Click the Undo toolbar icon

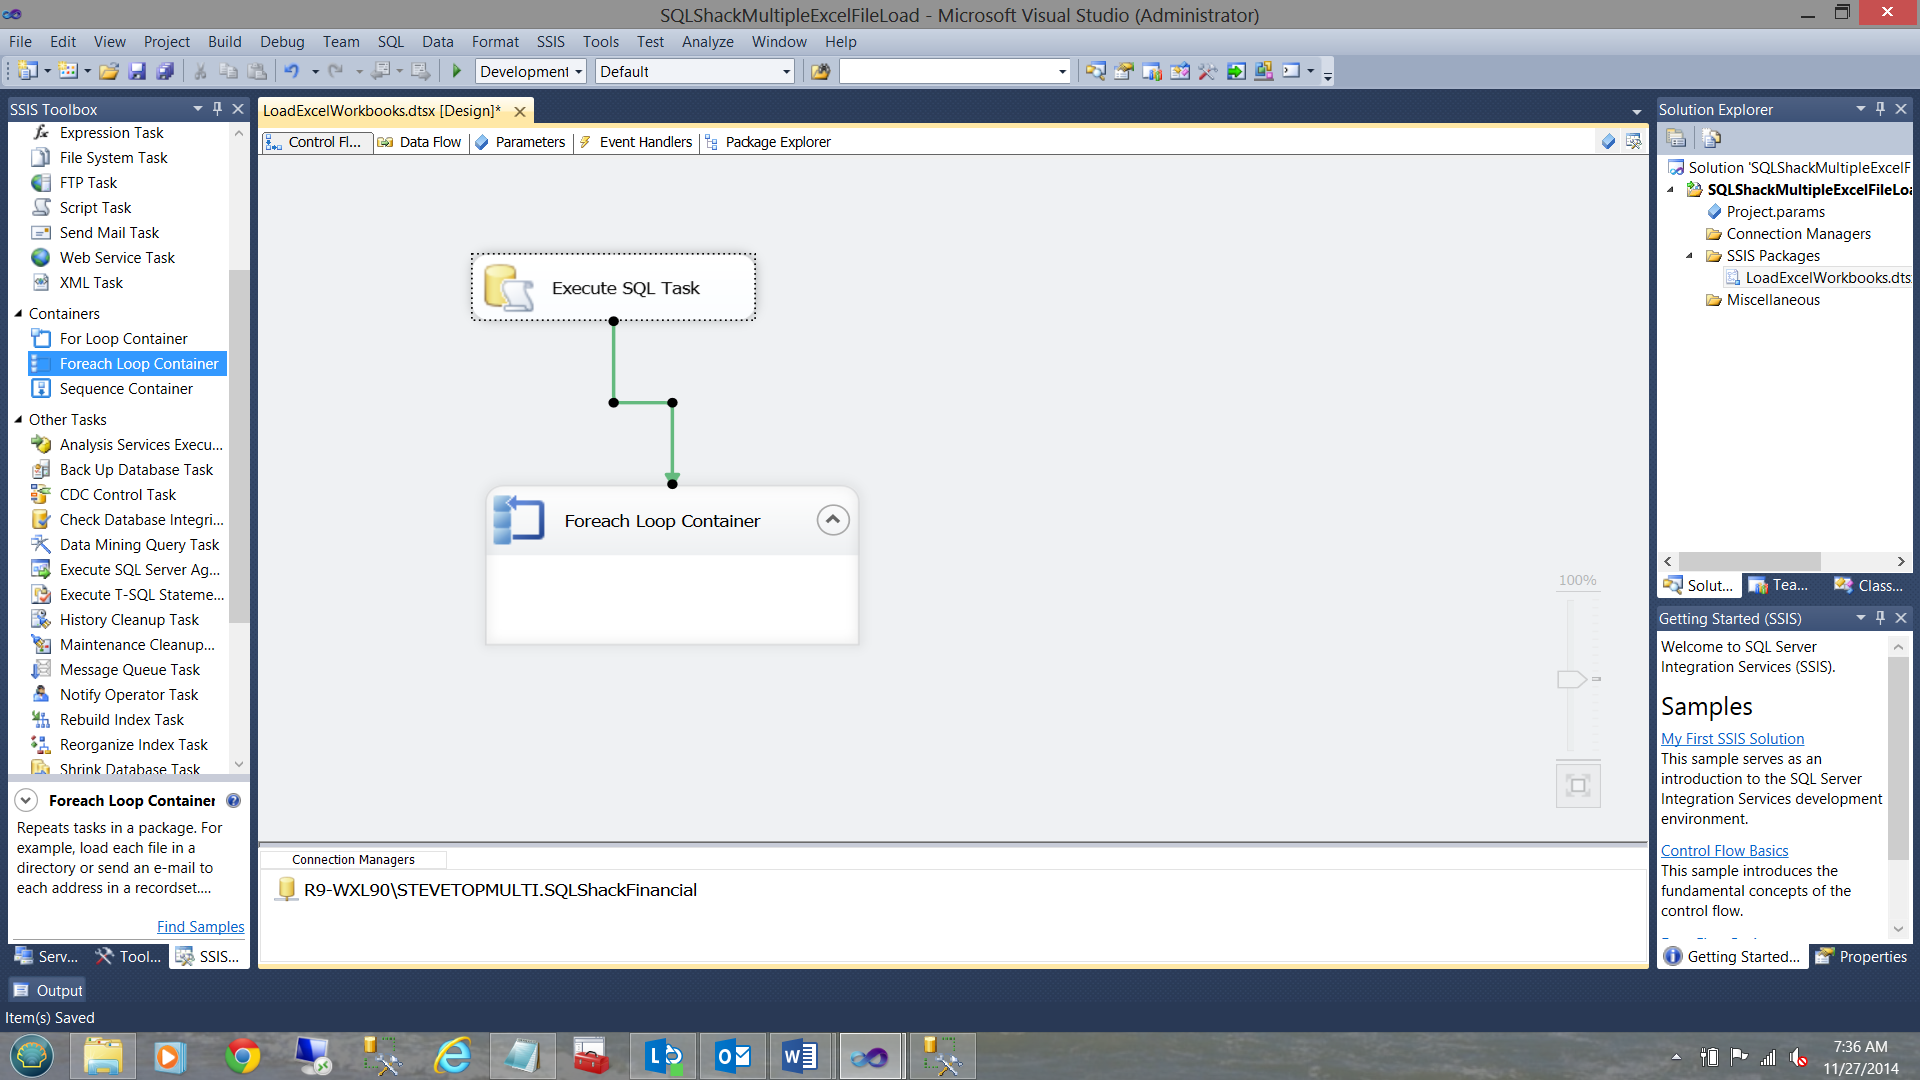pyautogui.click(x=291, y=71)
